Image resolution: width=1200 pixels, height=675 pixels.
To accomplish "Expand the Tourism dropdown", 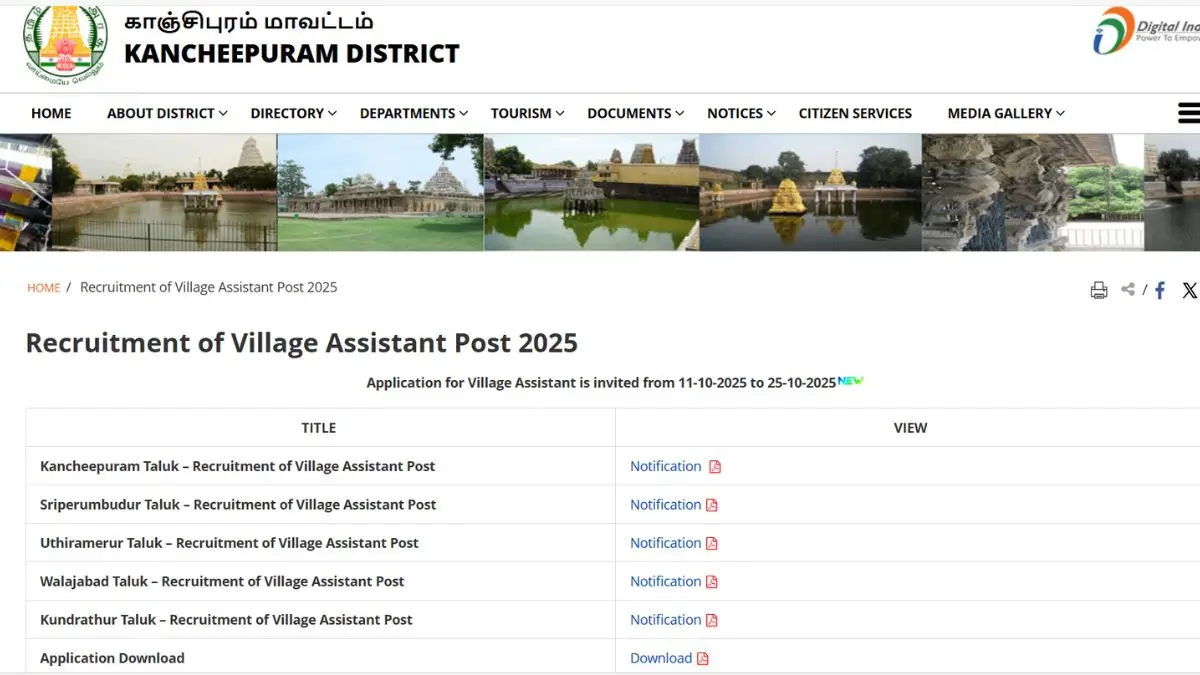I will pos(527,113).
